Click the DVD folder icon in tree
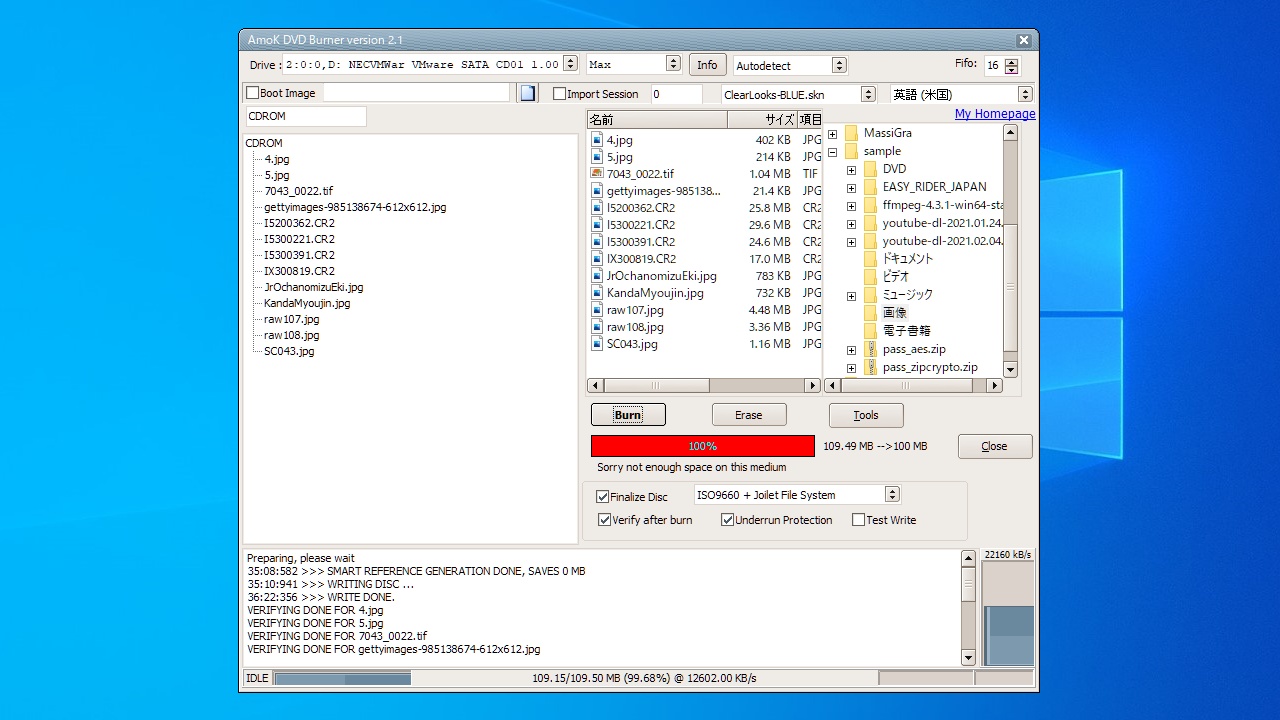1280x720 pixels. point(870,169)
